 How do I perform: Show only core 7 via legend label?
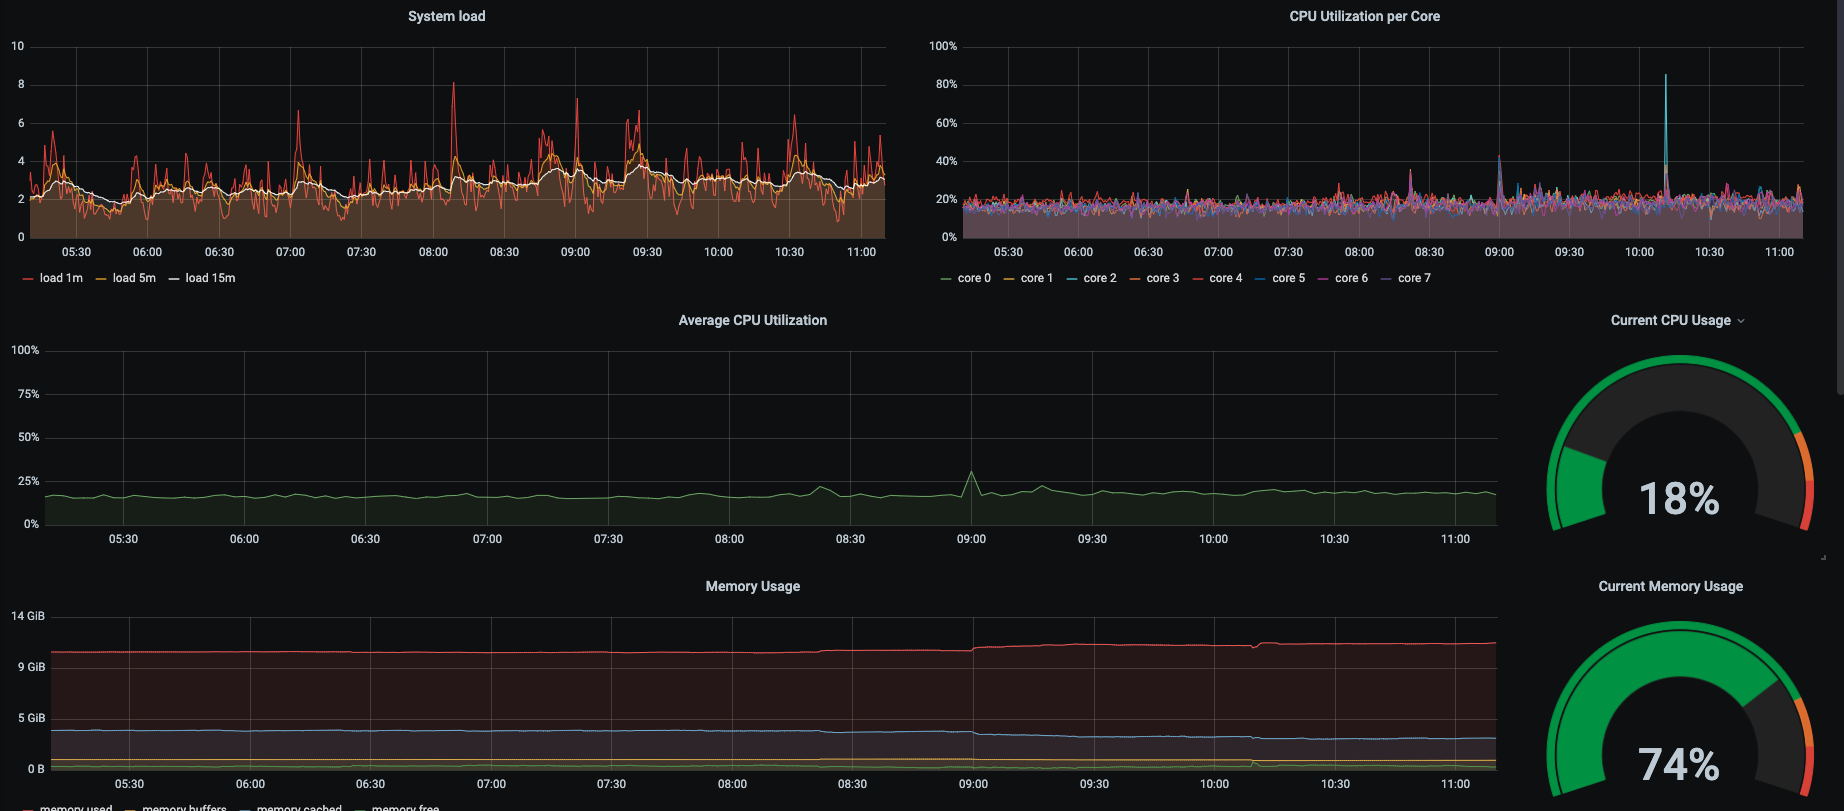tap(1414, 278)
